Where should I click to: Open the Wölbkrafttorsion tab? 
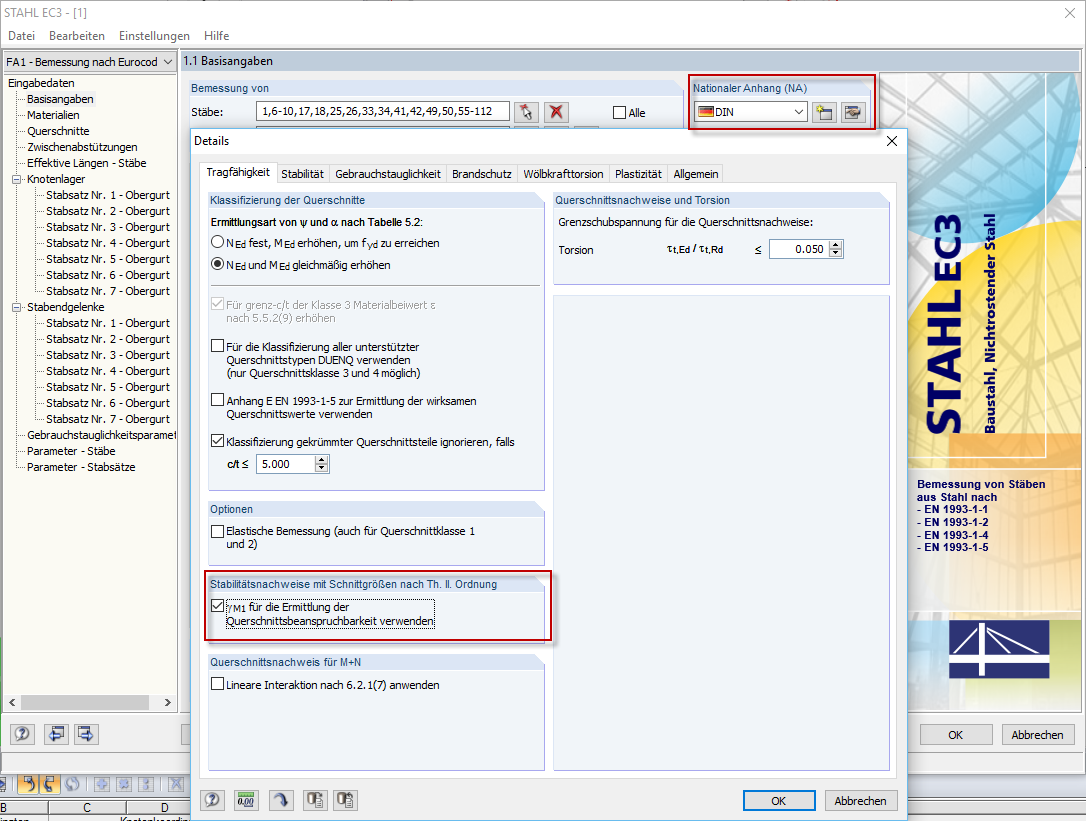tap(563, 174)
